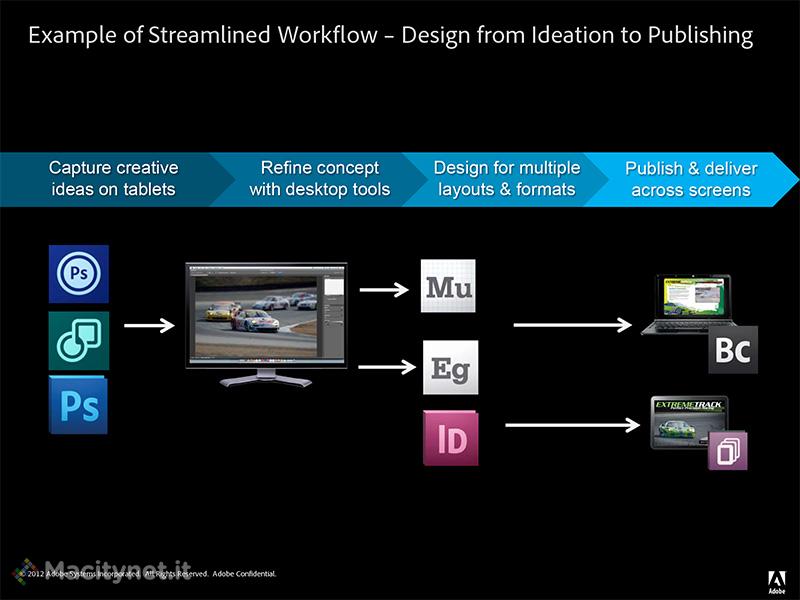Click the tablet showing ExtremeTrack magazine
Viewport: 800px width, 600px height.
[689, 423]
